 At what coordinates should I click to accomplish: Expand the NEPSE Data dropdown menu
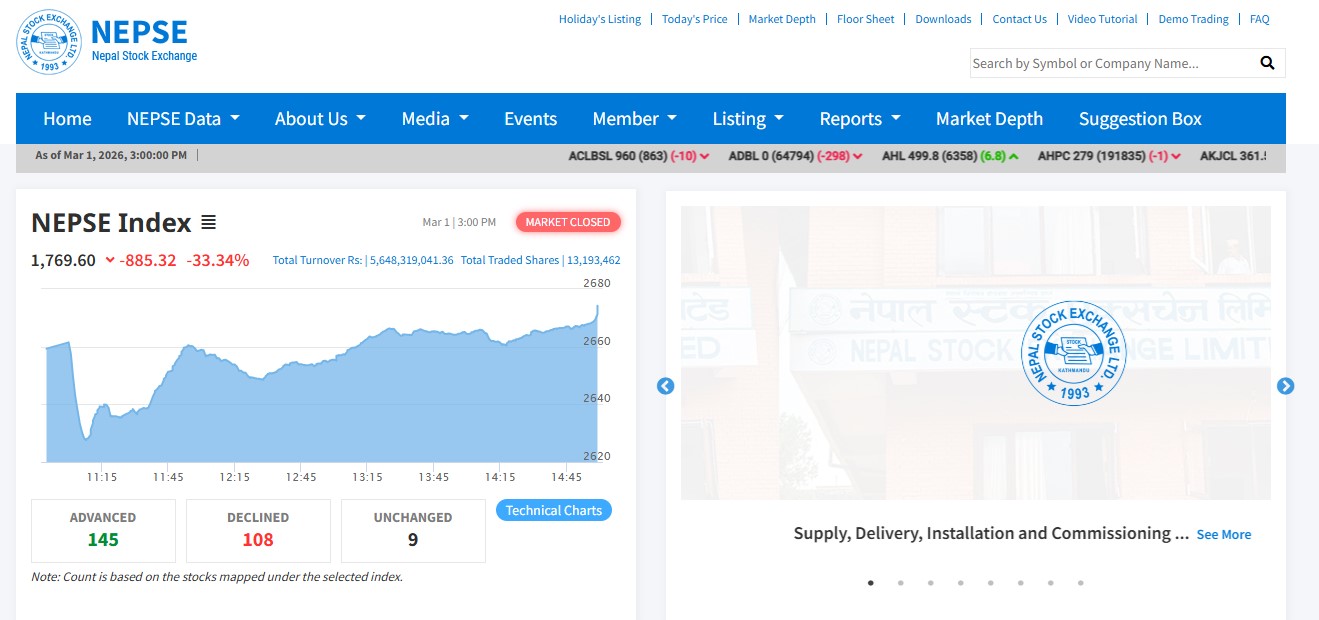point(183,119)
